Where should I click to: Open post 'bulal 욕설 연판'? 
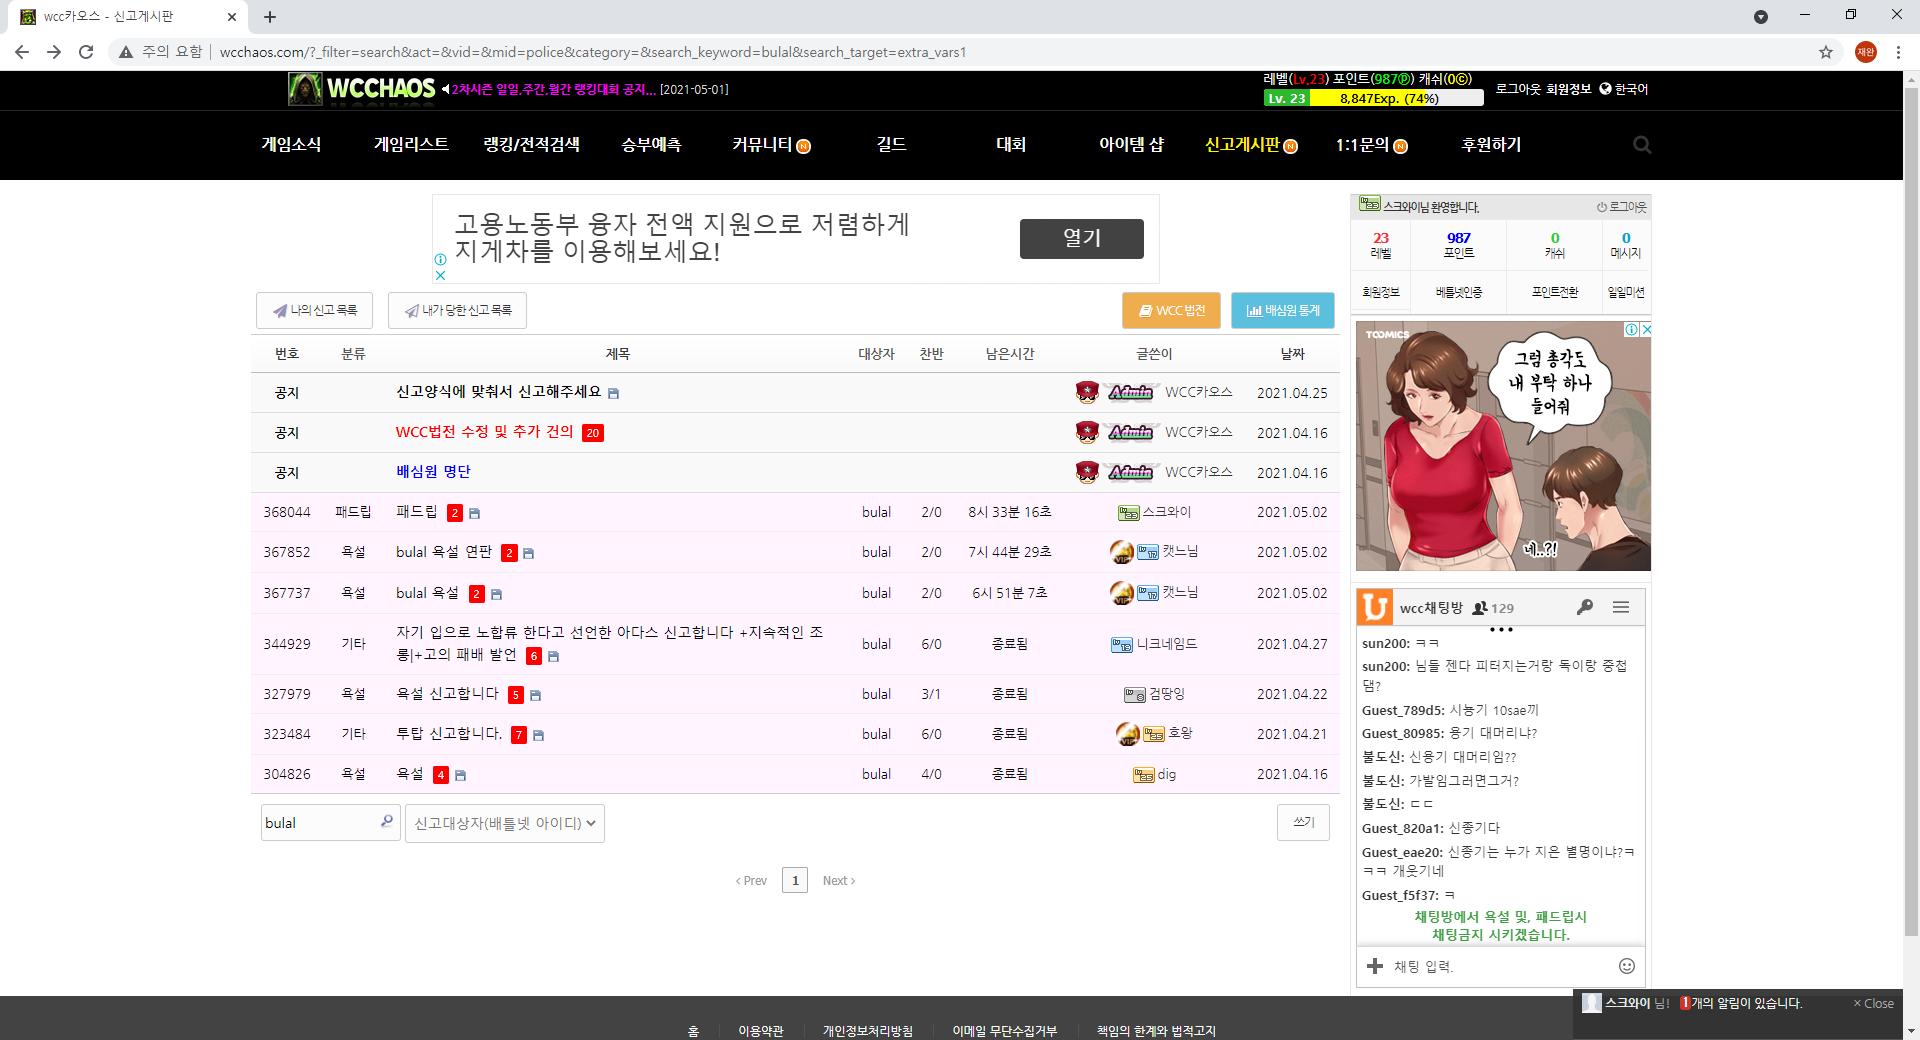444,552
